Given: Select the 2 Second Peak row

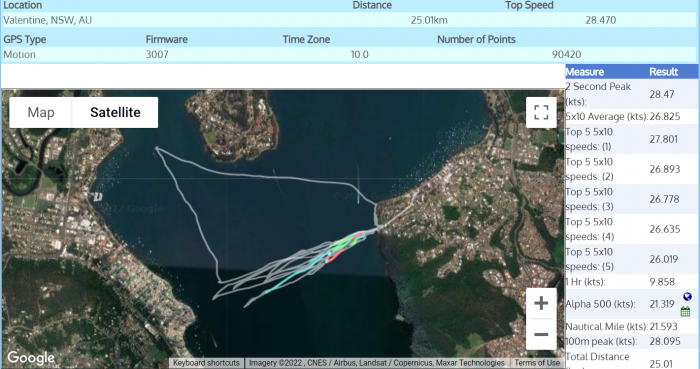Looking at the screenshot, I should [x=631, y=94].
